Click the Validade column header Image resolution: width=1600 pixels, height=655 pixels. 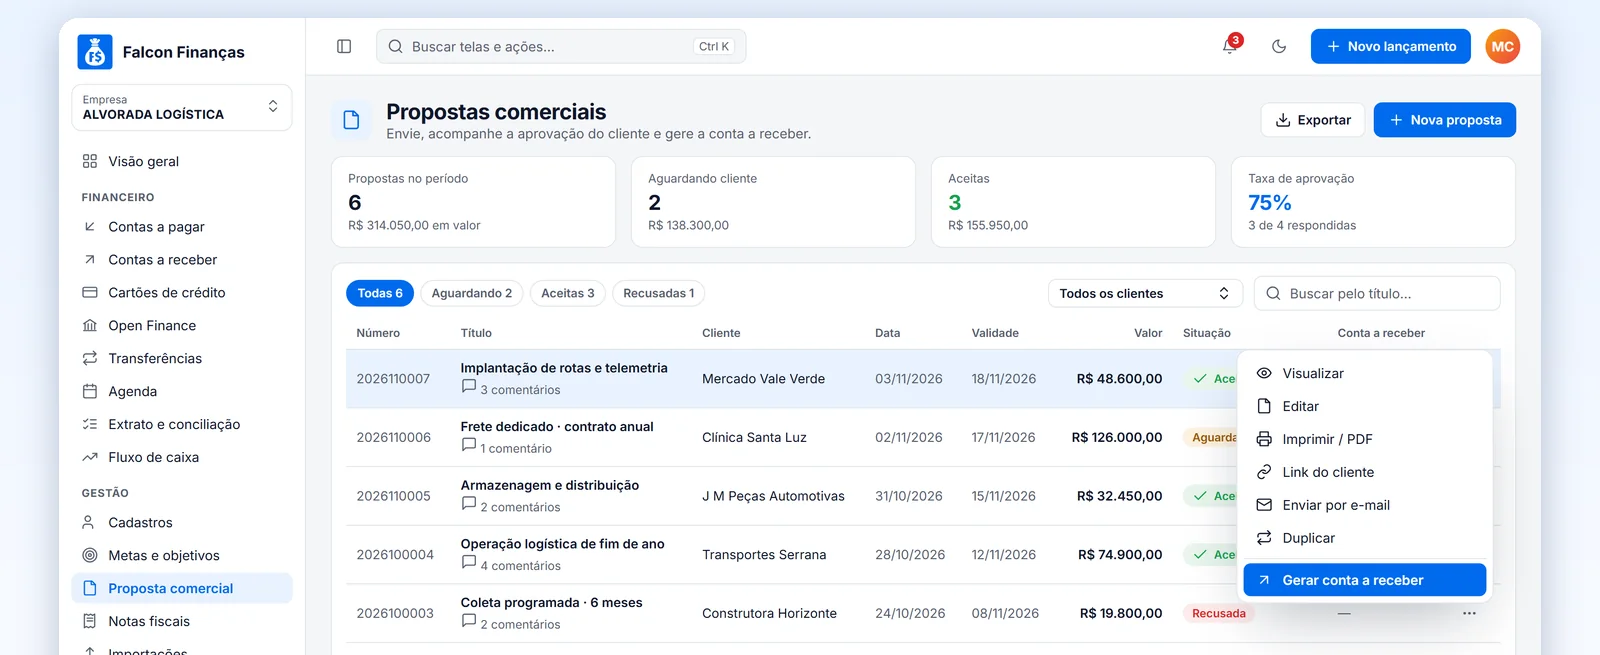click(995, 333)
